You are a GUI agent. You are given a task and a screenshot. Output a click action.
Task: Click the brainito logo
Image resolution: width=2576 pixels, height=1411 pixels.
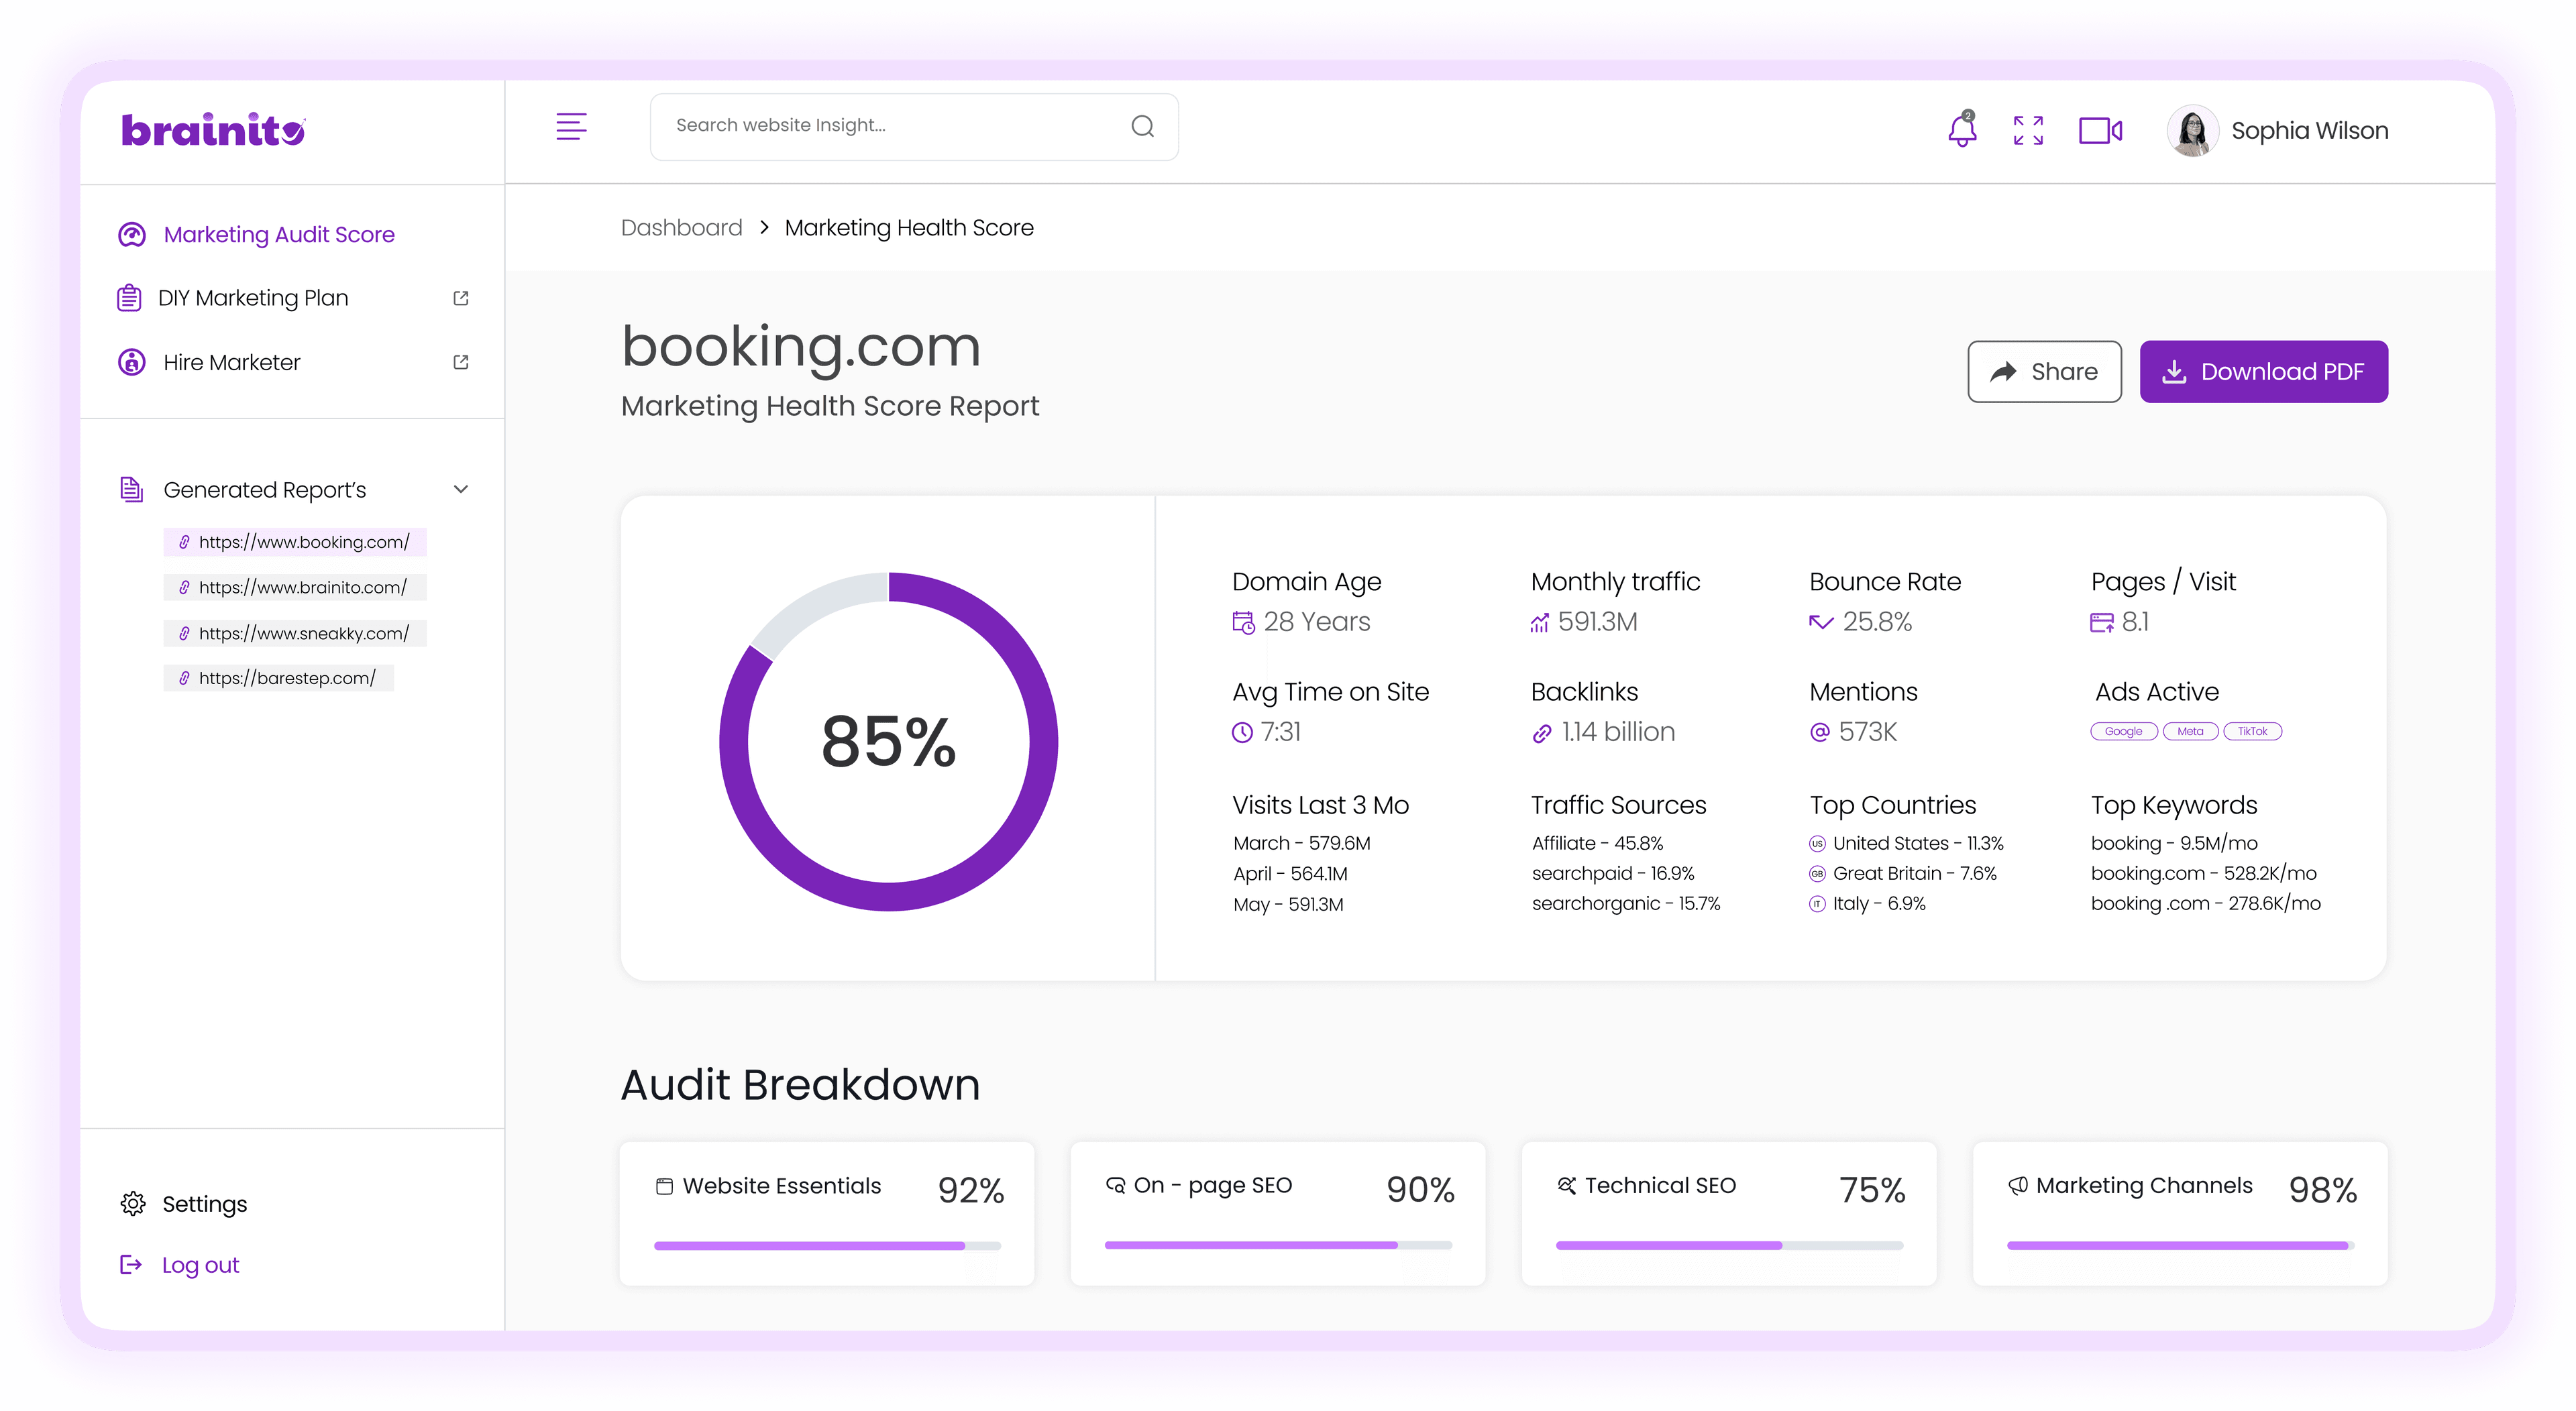click(213, 130)
